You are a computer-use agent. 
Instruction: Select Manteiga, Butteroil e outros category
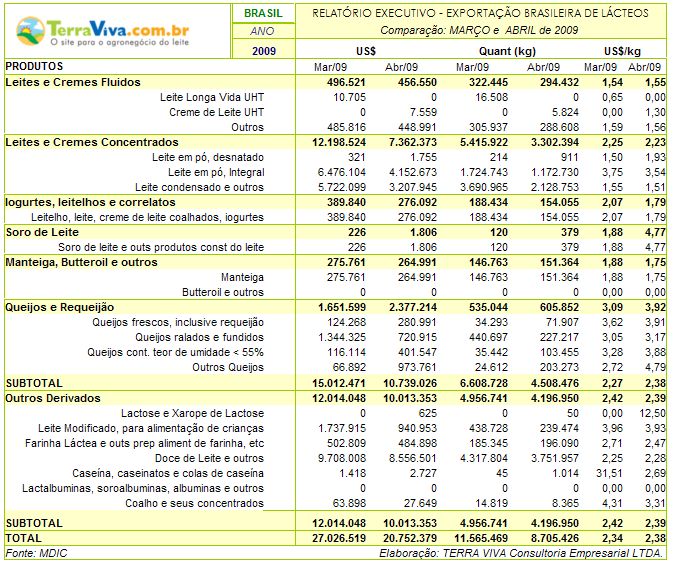tap(81, 262)
